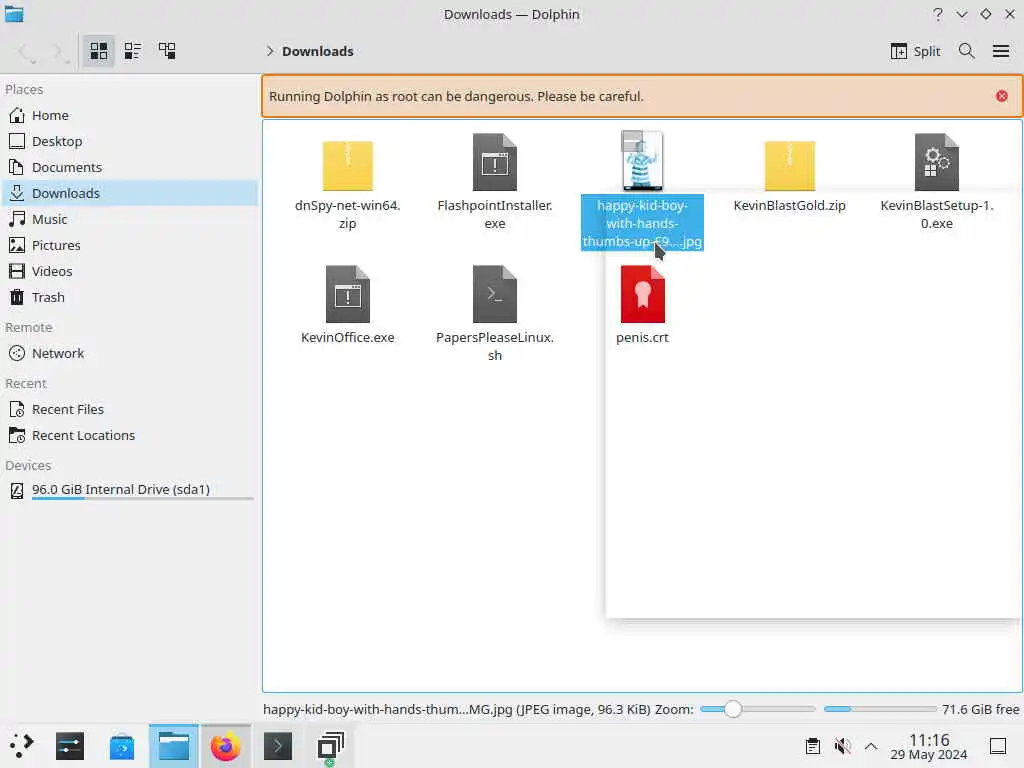Adjust the icon Zoom slider
The width and height of the screenshot is (1024, 768).
[758, 709]
